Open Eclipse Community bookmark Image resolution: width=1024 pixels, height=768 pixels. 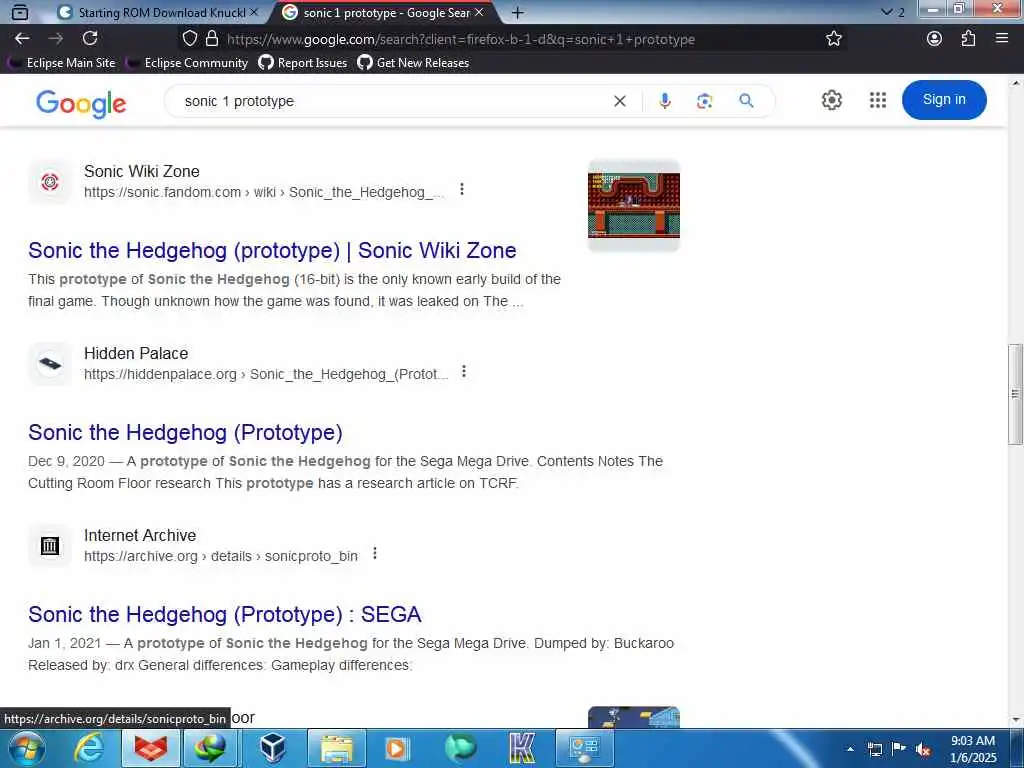[x=187, y=63]
